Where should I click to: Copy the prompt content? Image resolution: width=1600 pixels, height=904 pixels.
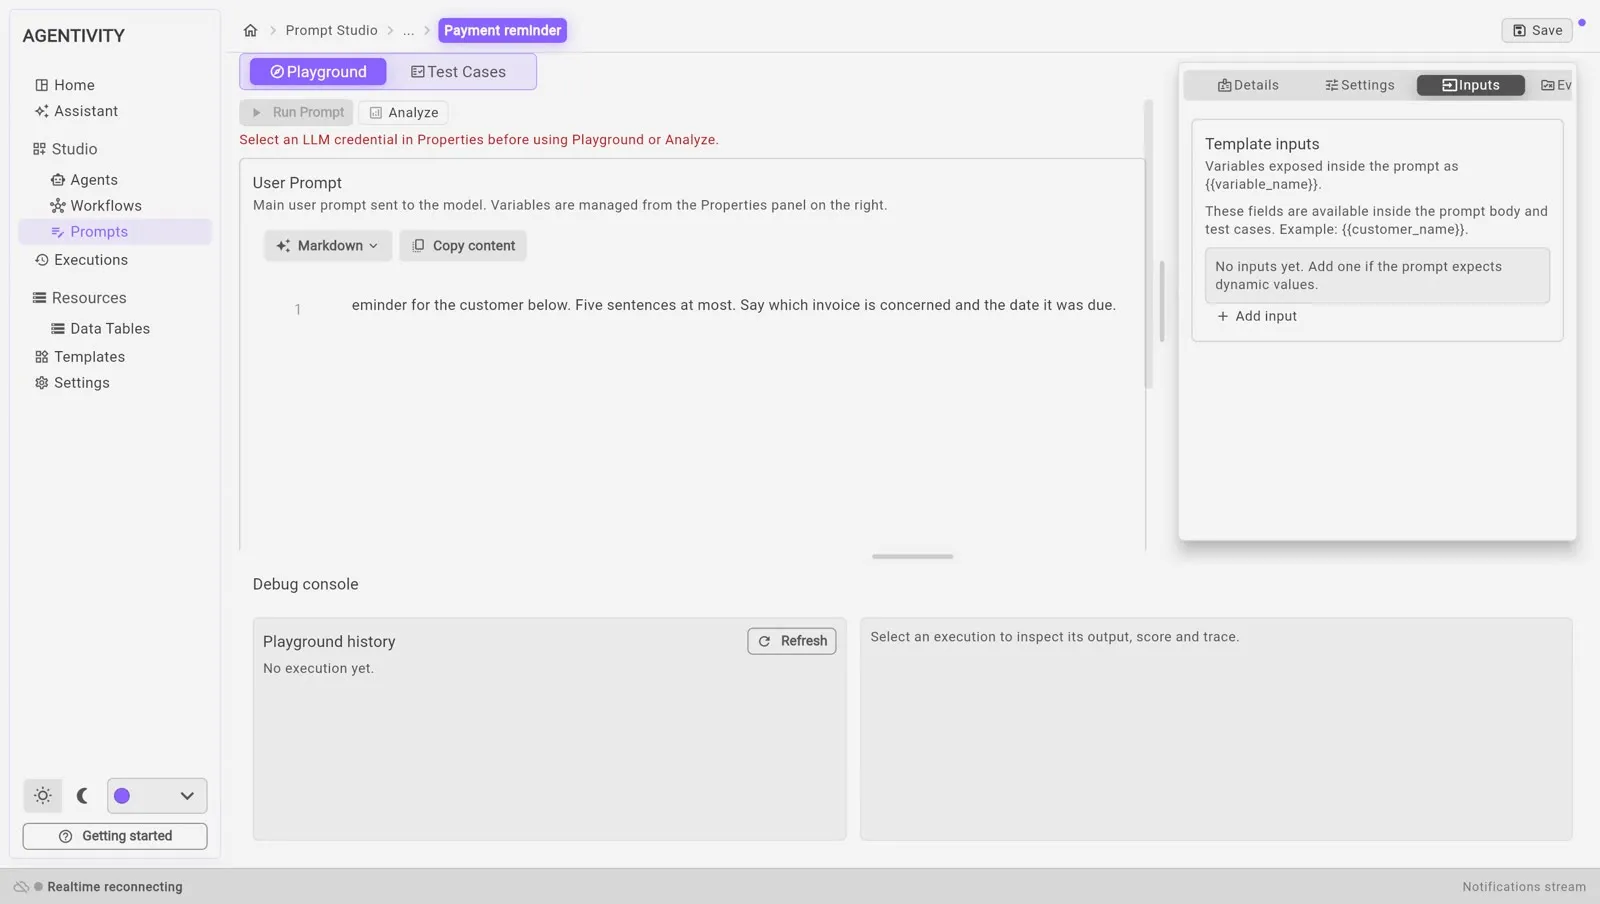pos(463,246)
